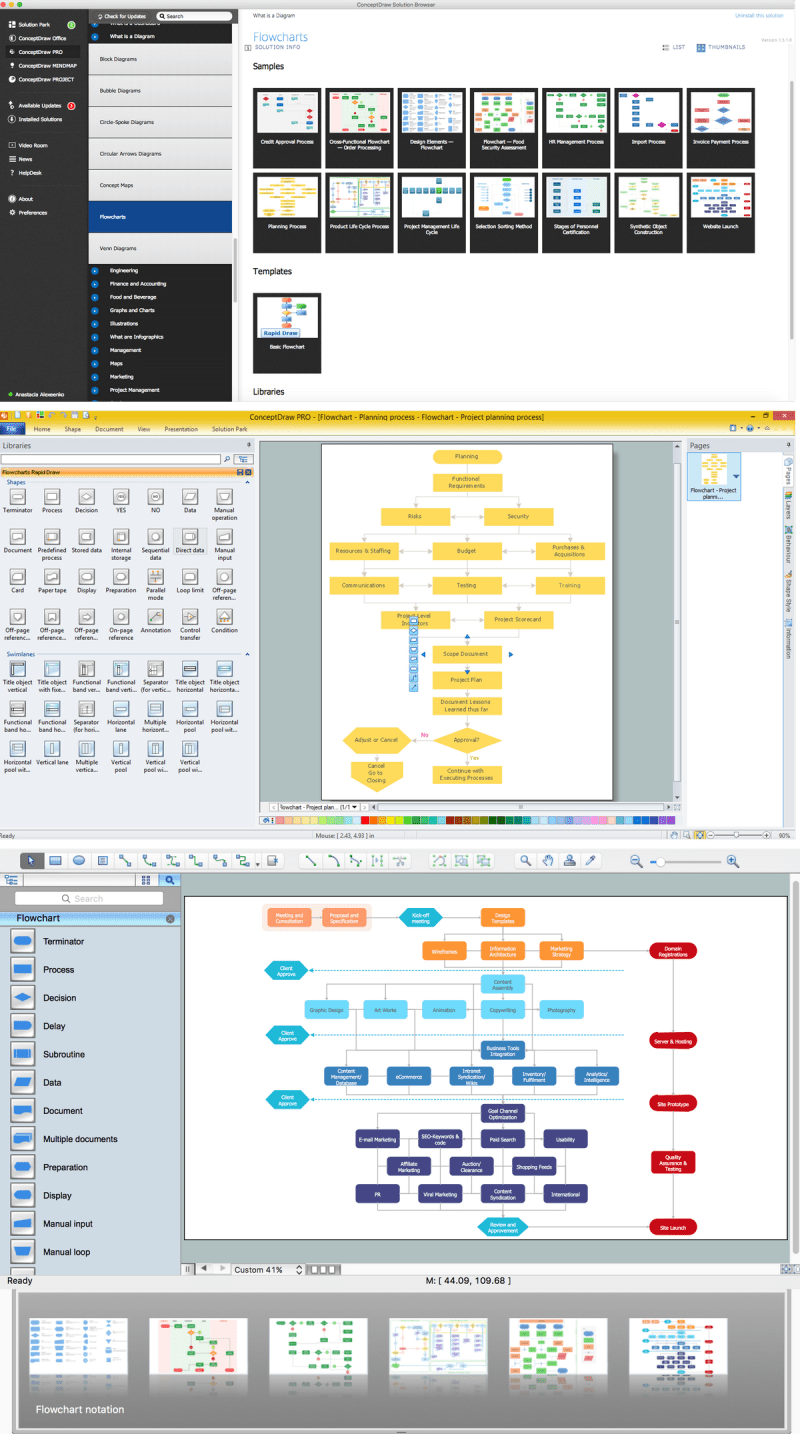Select the Decision shape from the shapes panel
This screenshot has height=1434, width=800.
point(22,995)
